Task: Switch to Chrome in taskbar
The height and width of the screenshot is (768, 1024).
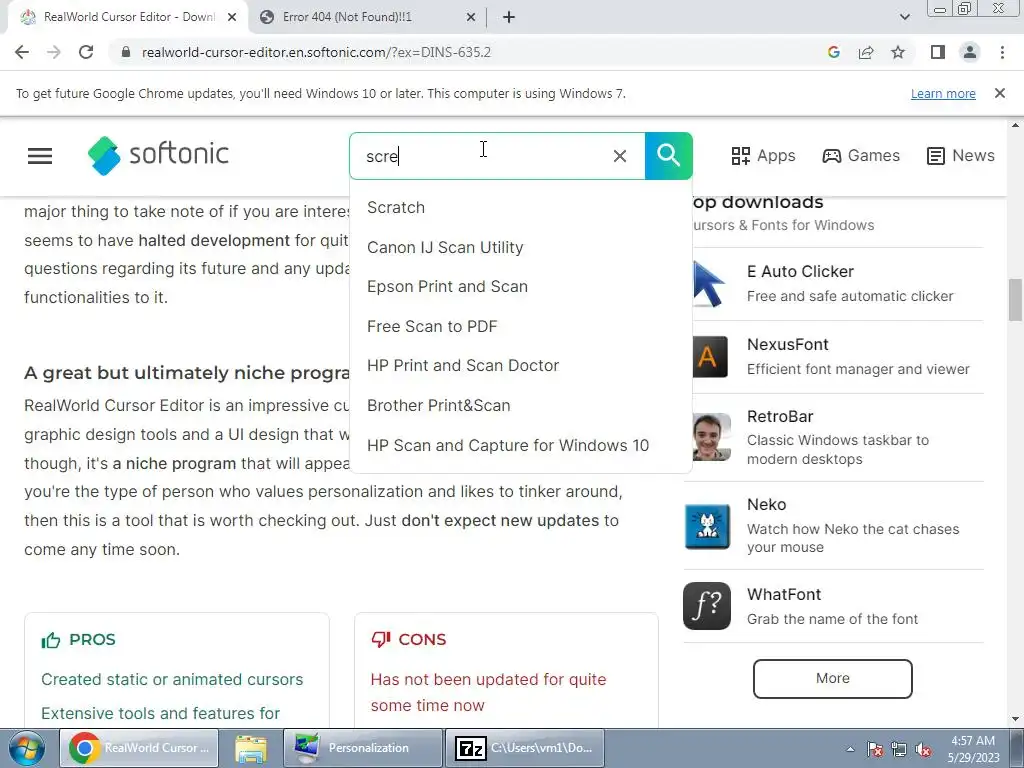Action: click(x=139, y=748)
